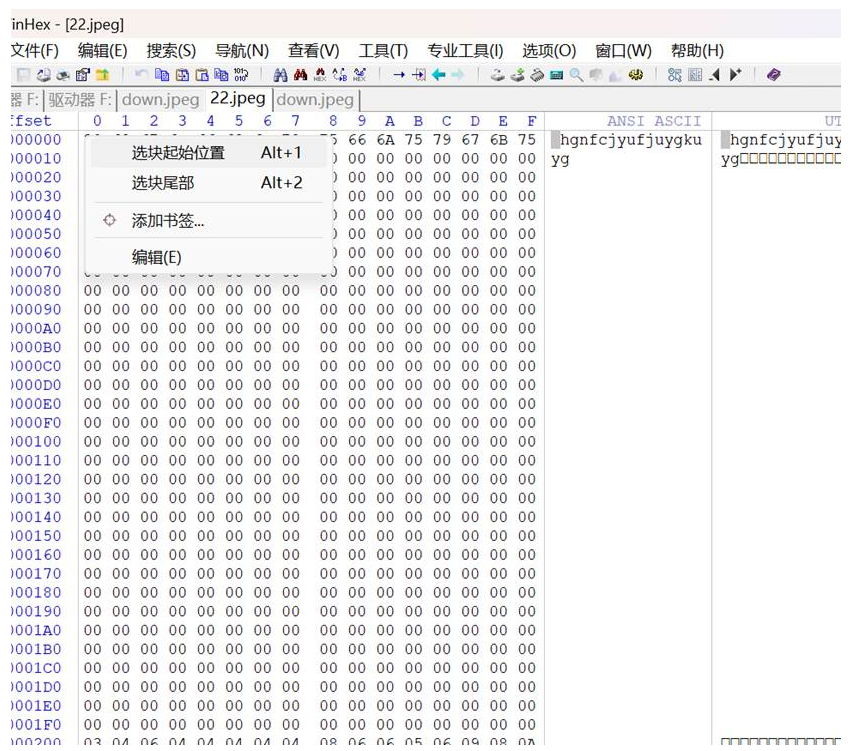The width and height of the screenshot is (868, 751).
Task: Open the file Properties toolbar icon
Action: [83, 75]
